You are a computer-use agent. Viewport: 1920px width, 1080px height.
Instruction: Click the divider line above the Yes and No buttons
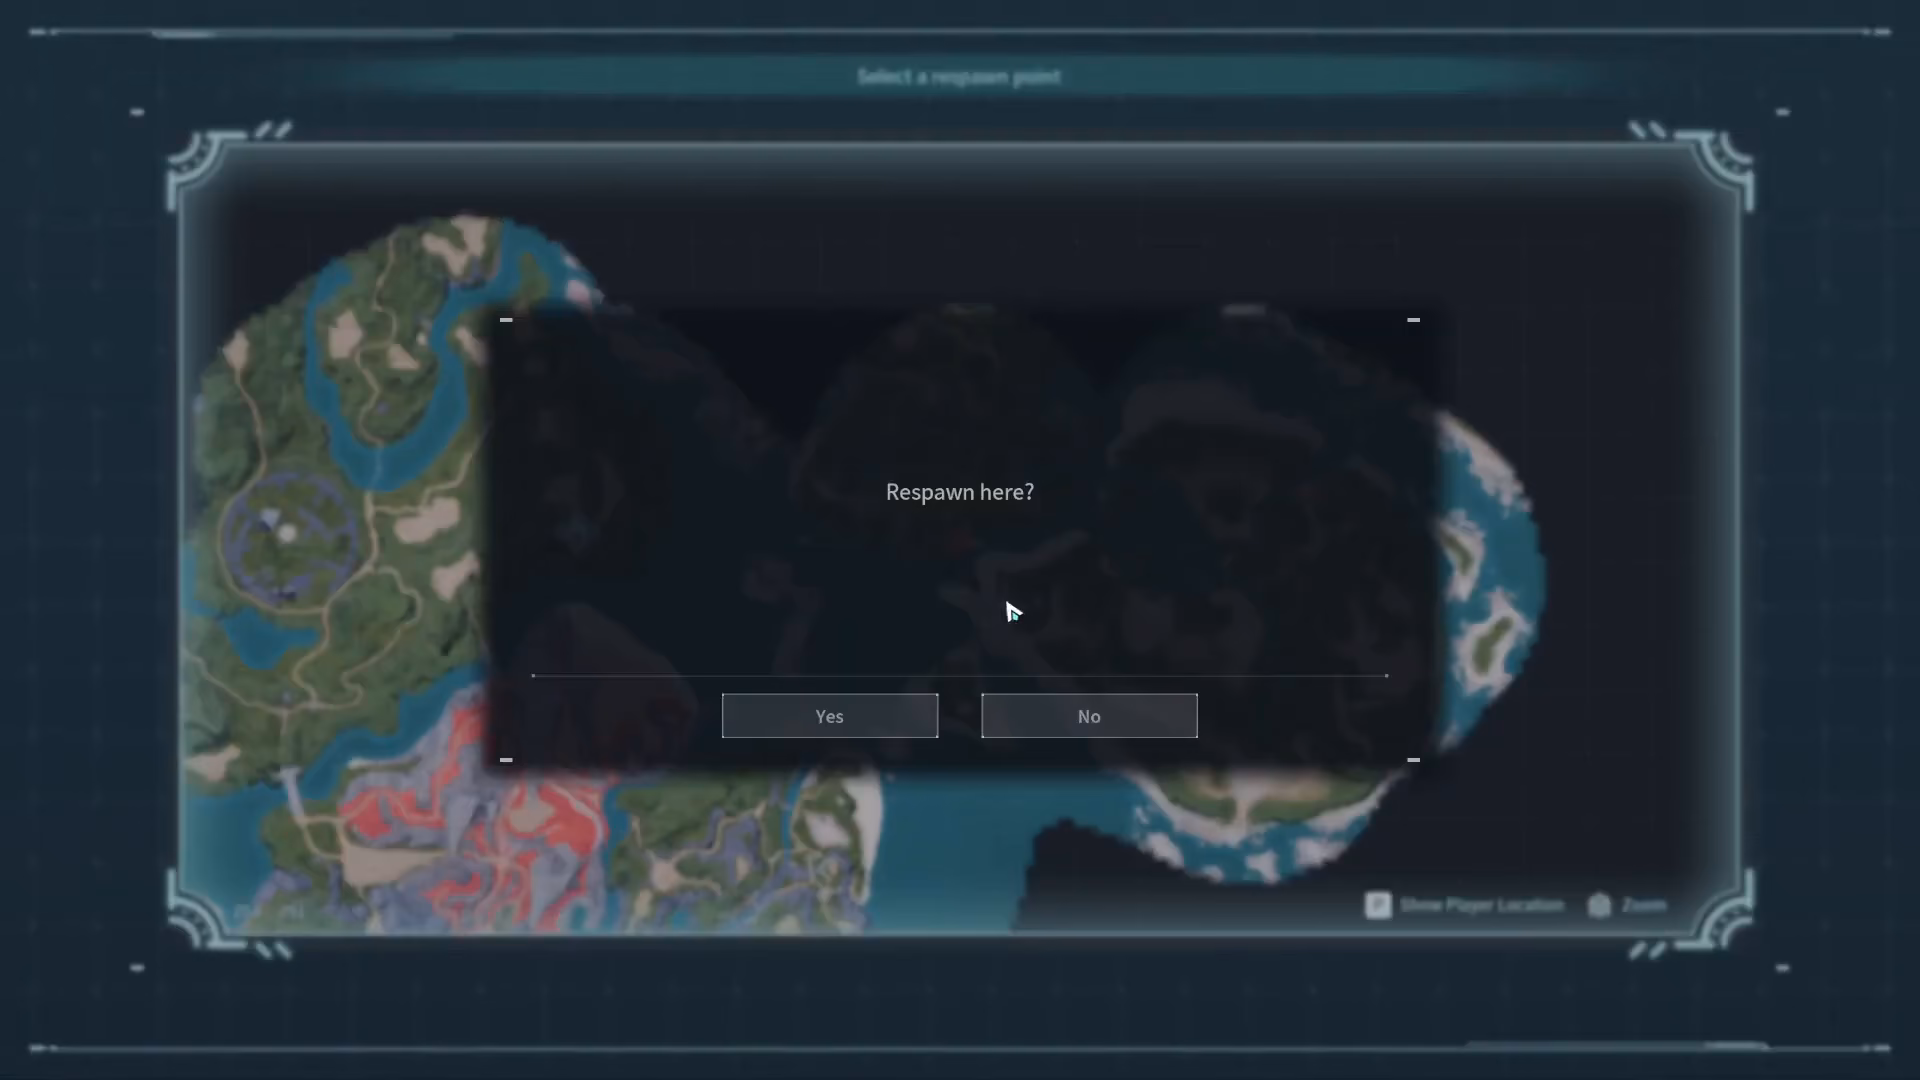point(960,676)
